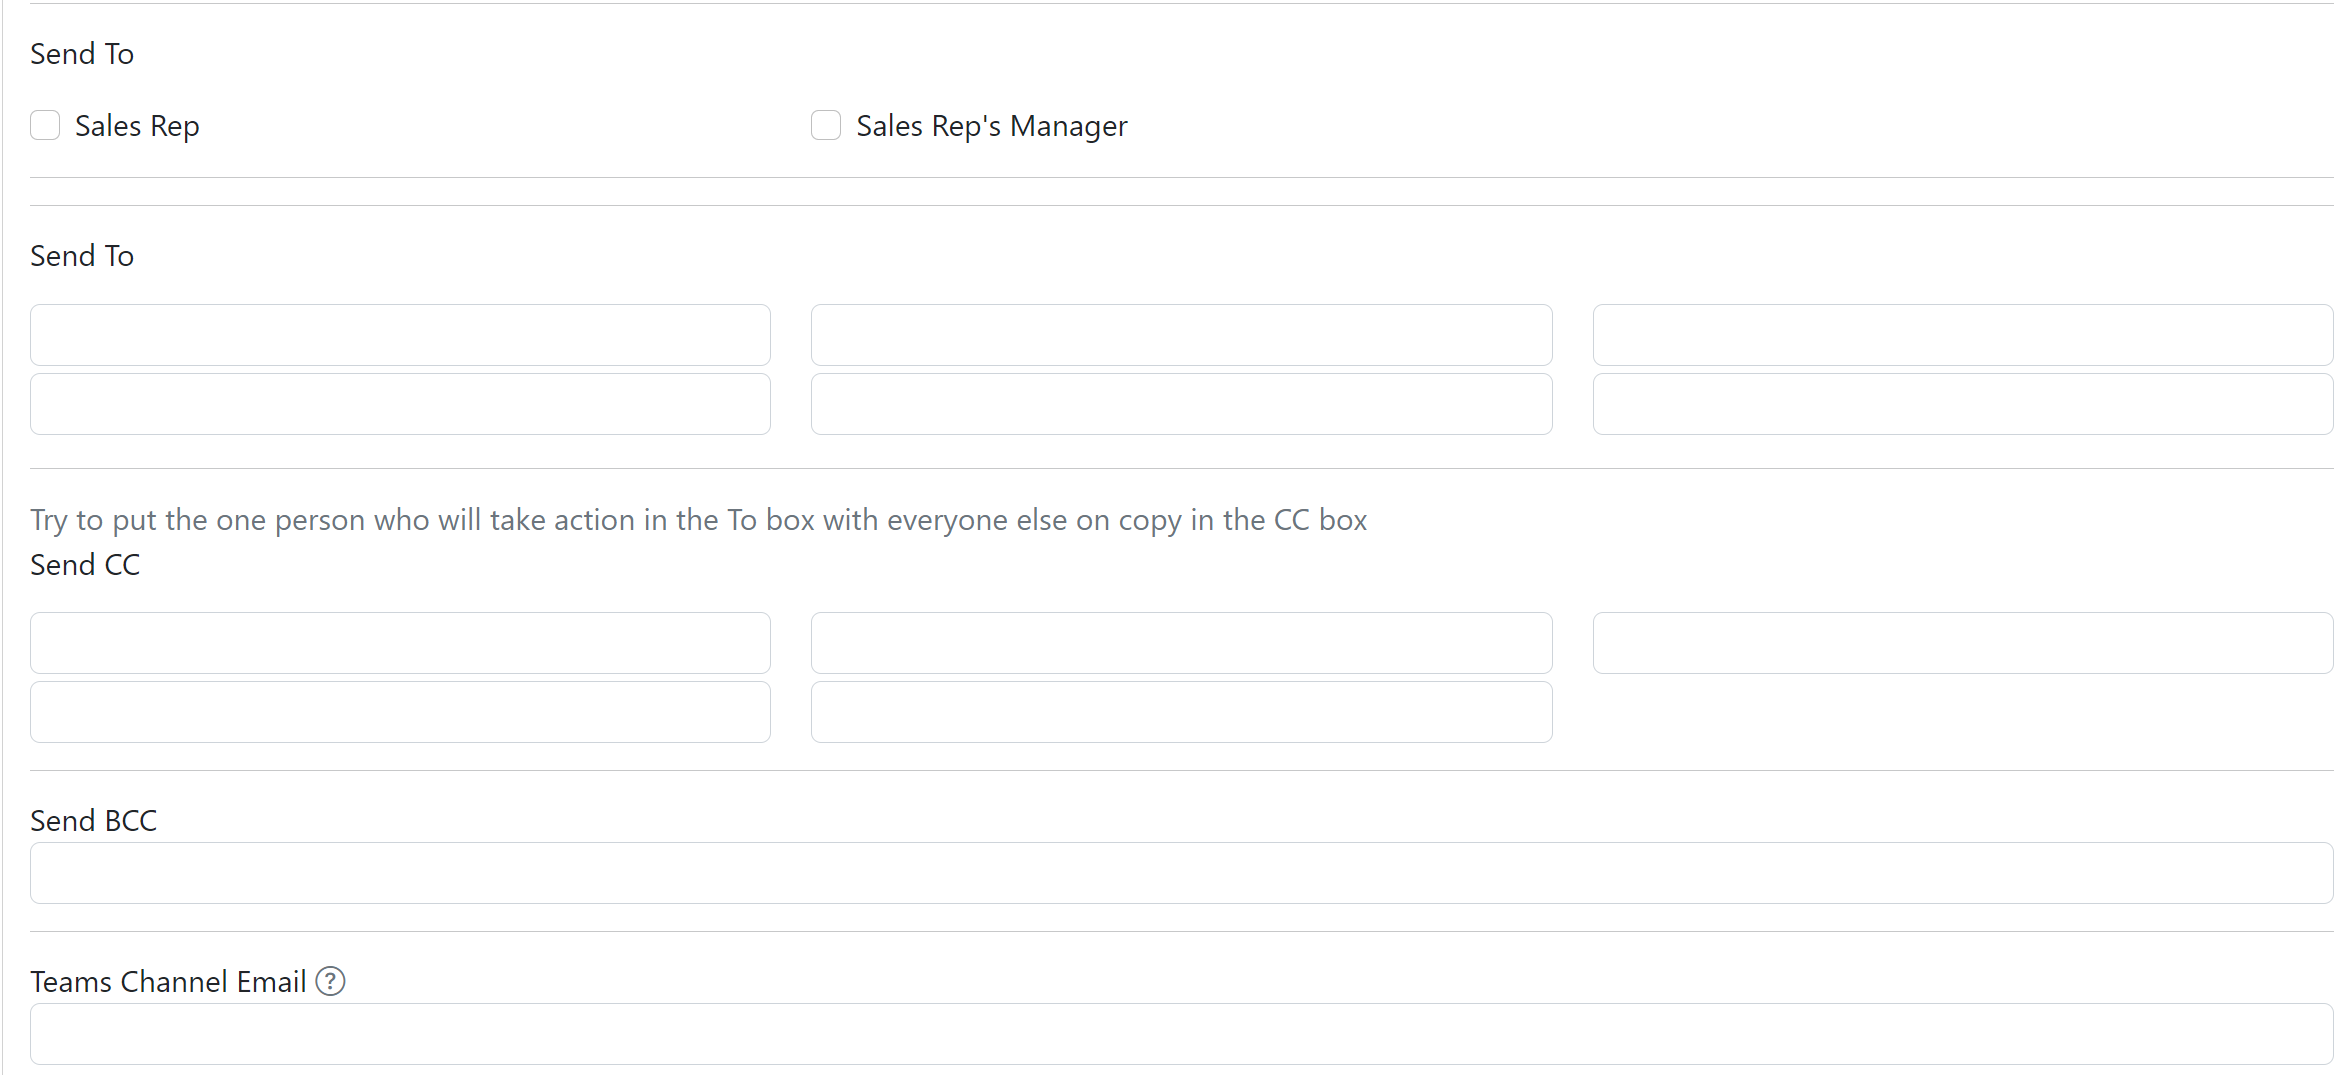
Task: Click the right Send CC field, top row
Action: (x=1963, y=643)
